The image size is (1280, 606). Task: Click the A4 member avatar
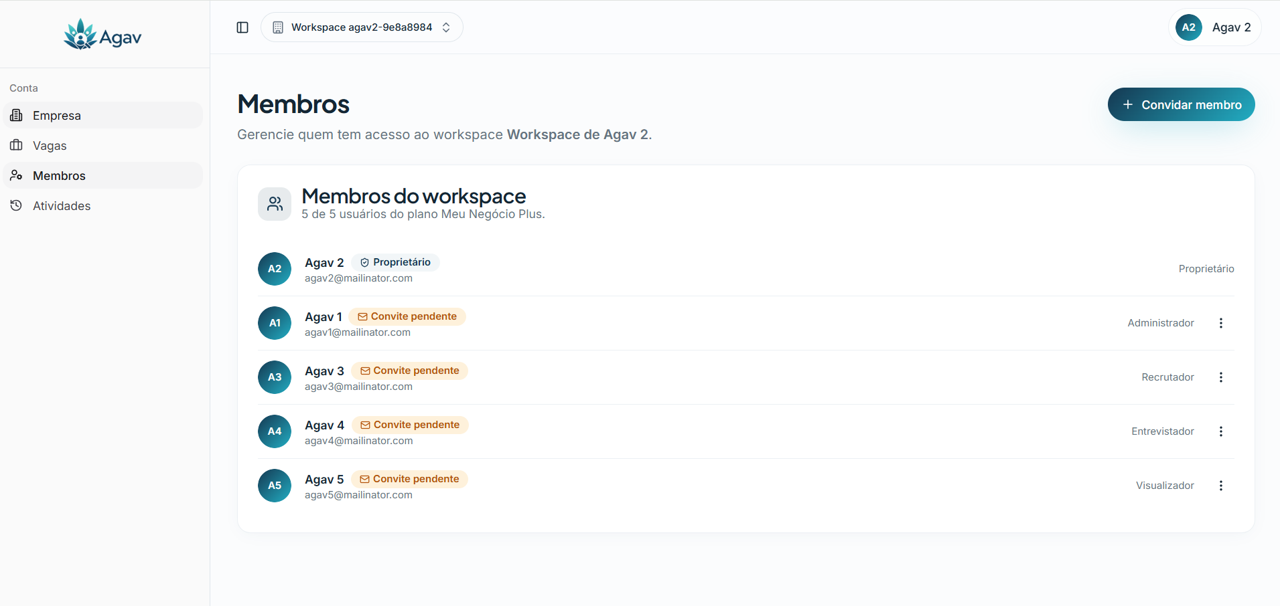pyautogui.click(x=274, y=431)
